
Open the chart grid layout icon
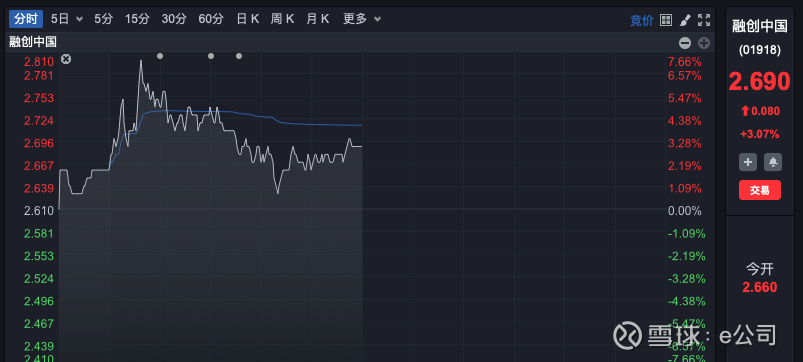click(x=666, y=20)
